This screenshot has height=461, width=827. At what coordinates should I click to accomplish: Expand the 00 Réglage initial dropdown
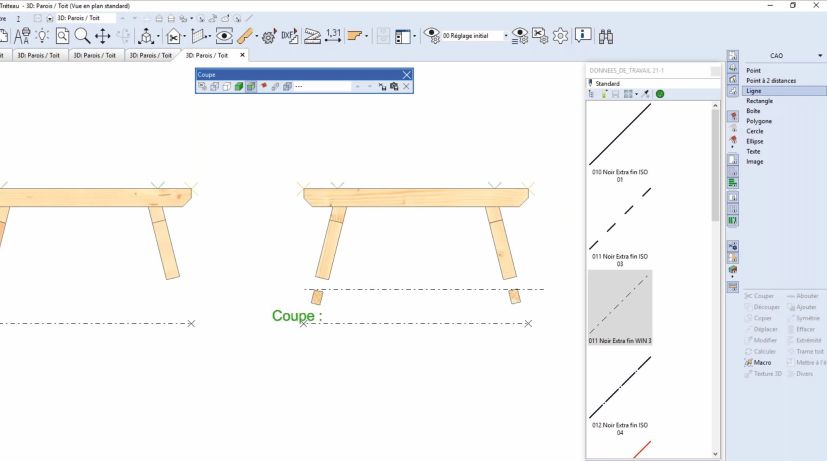coord(506,36)
